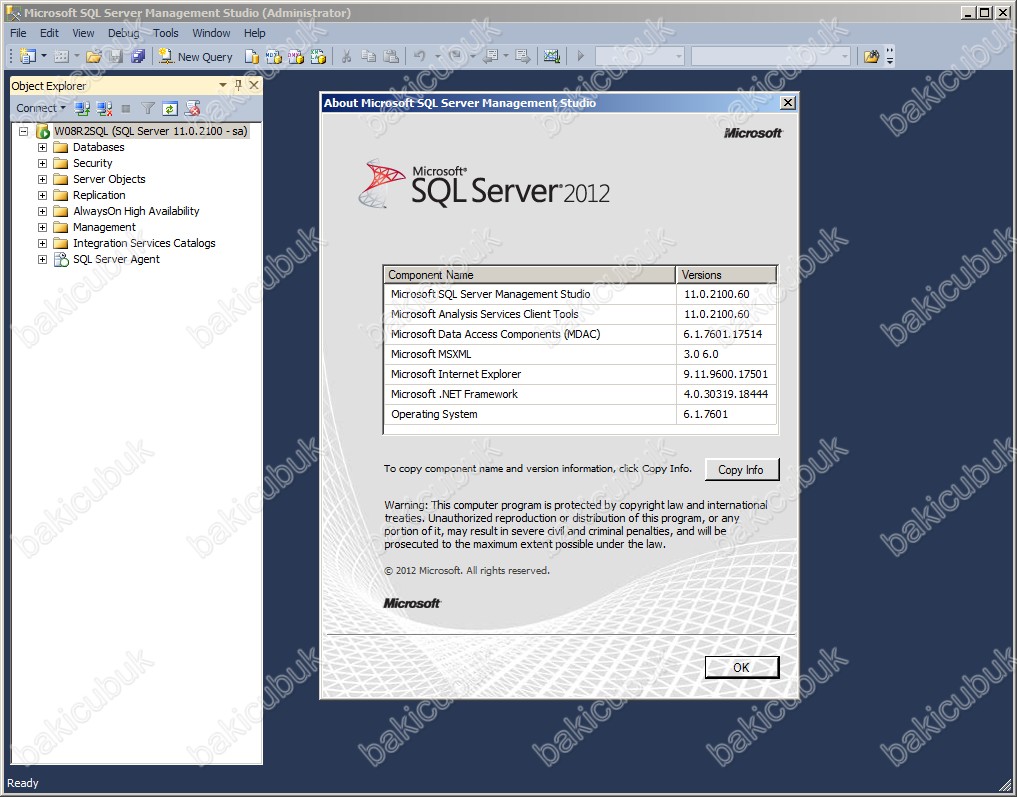1017x797 pixels.
Task: Click the Refresh icon in Object Explorer
Action: 170,108
